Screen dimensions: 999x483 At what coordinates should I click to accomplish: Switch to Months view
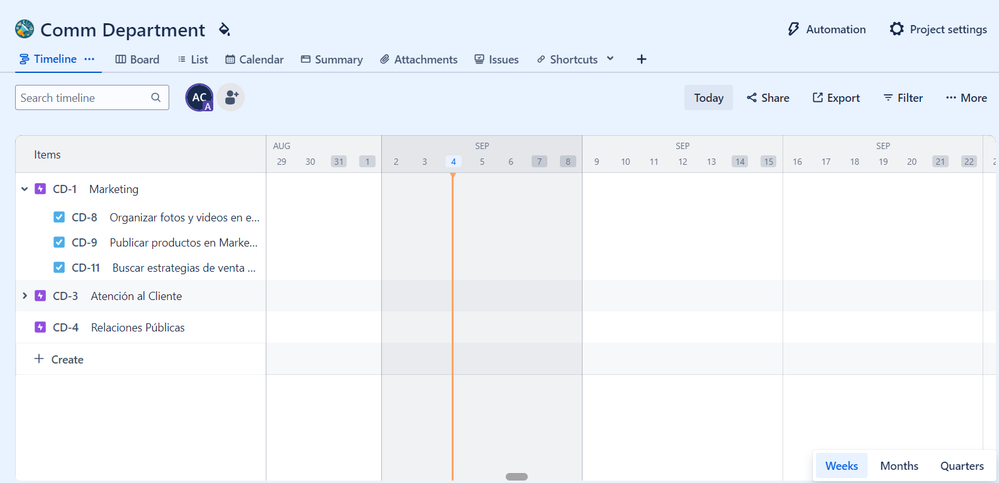click(x=899, y=466)
